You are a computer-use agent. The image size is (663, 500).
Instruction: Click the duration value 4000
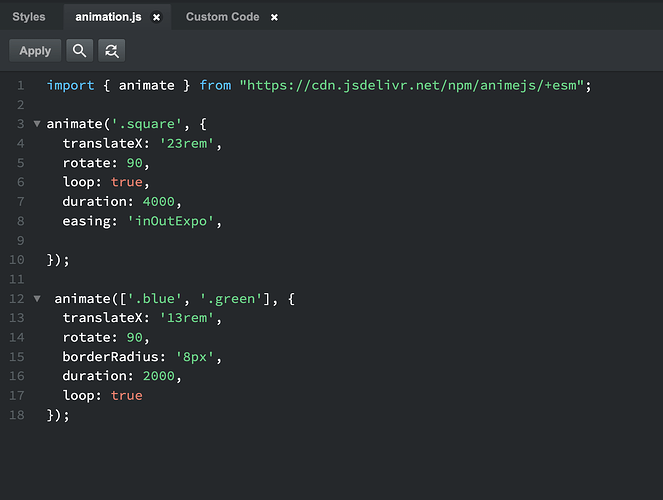159,202
